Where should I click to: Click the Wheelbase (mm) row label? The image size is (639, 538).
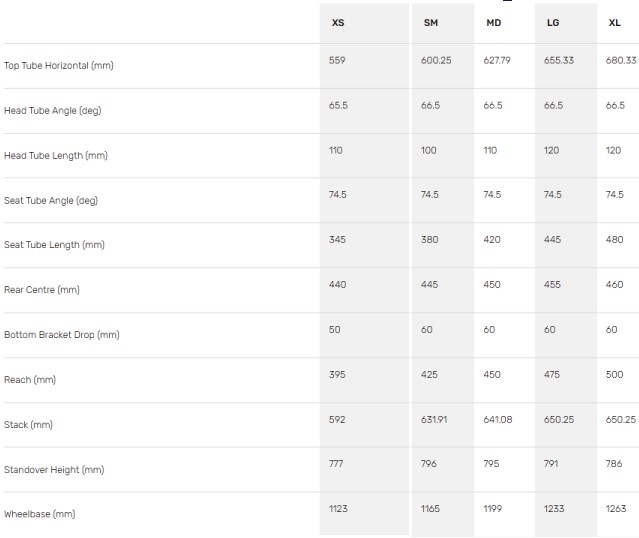[40, 514]
